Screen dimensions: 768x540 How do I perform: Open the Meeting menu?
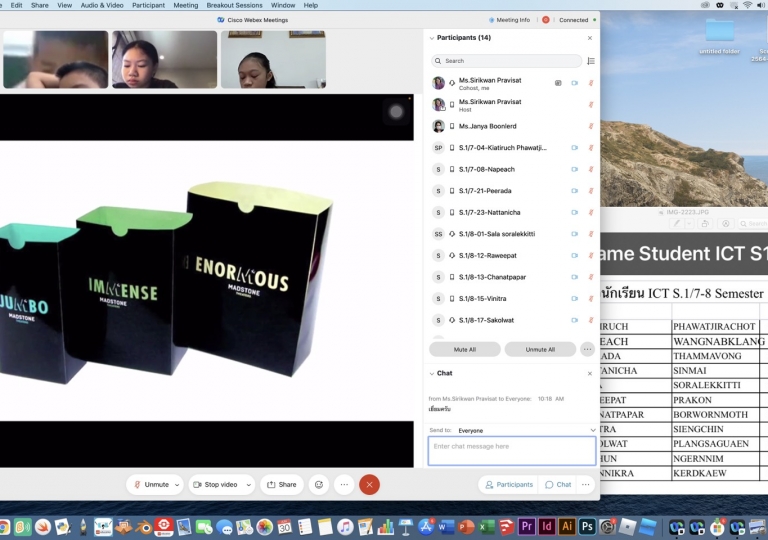point(186,5)
